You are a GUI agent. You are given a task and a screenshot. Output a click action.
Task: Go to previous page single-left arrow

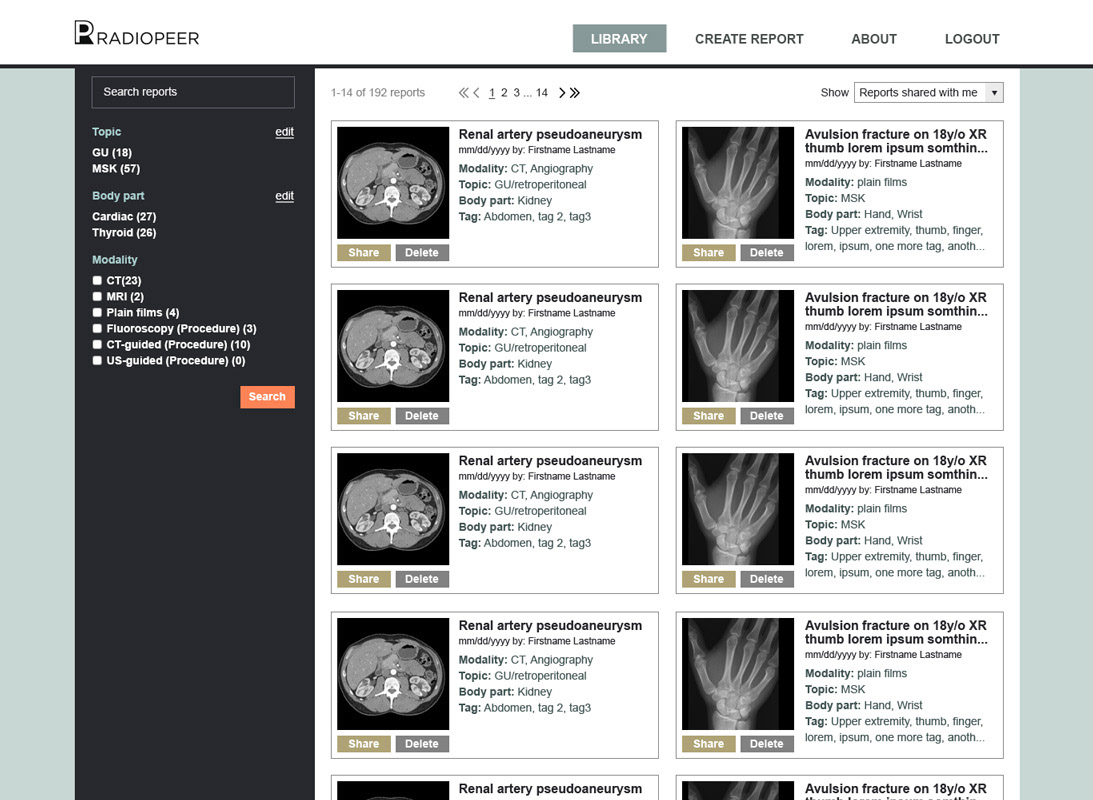tap(476, 93)
